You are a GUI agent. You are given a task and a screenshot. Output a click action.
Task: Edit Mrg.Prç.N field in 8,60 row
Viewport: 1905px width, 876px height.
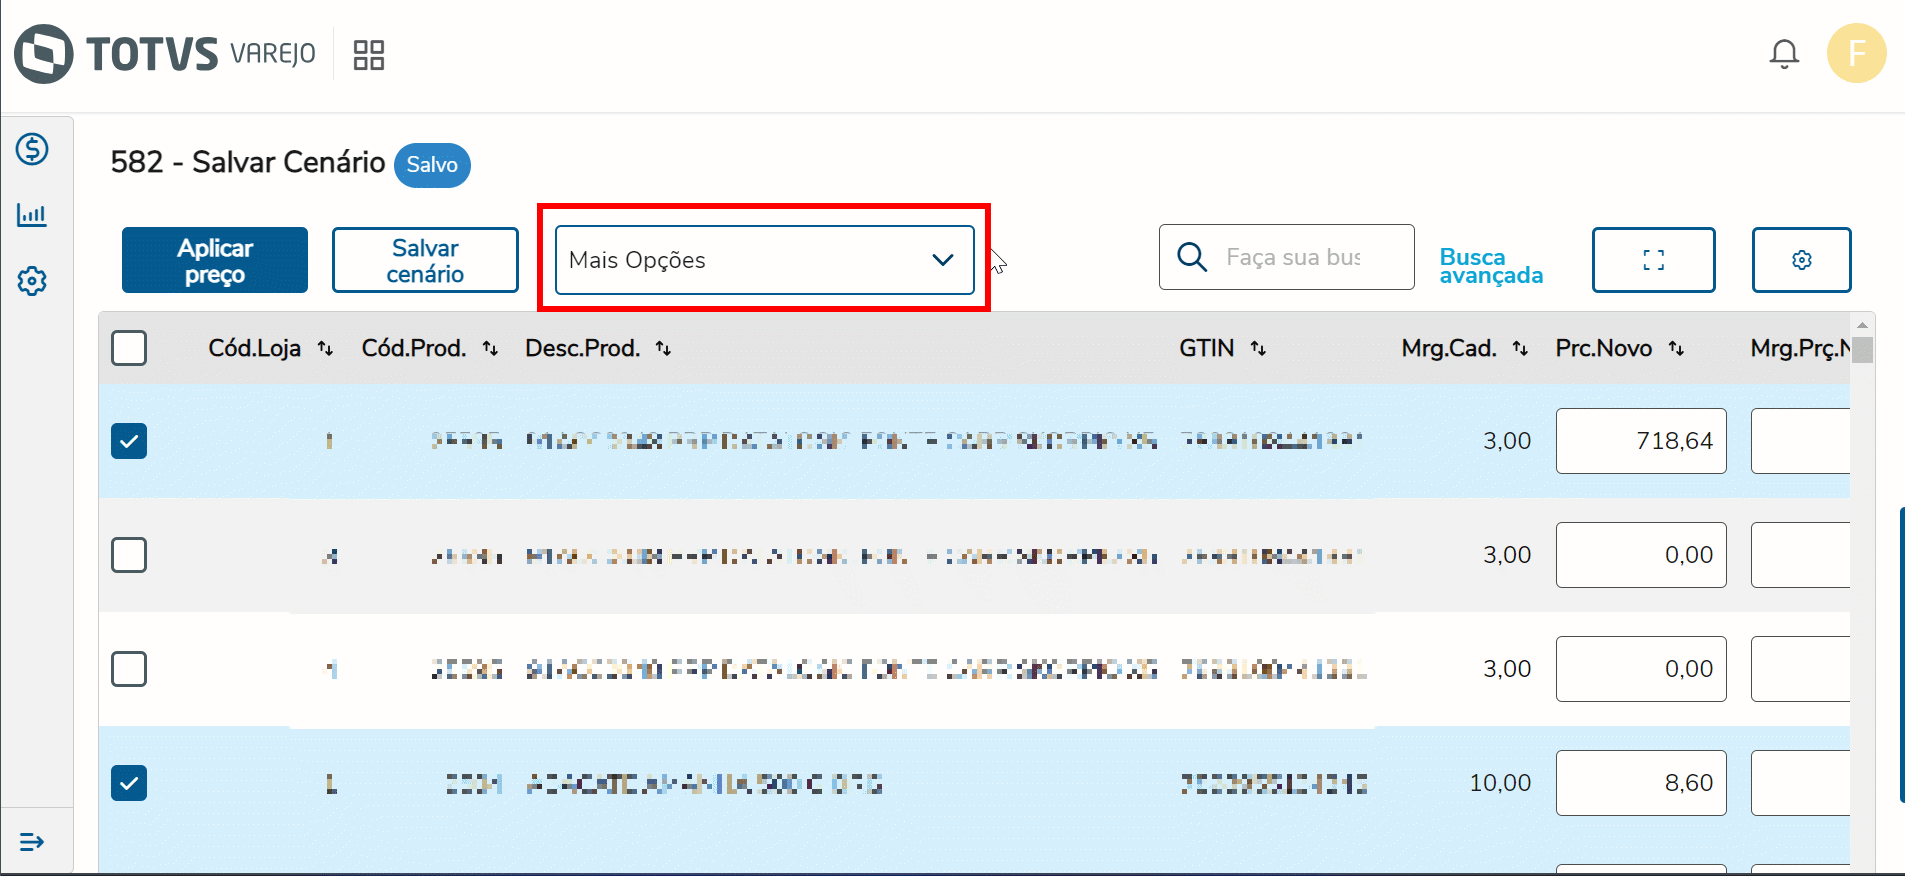1800,783
